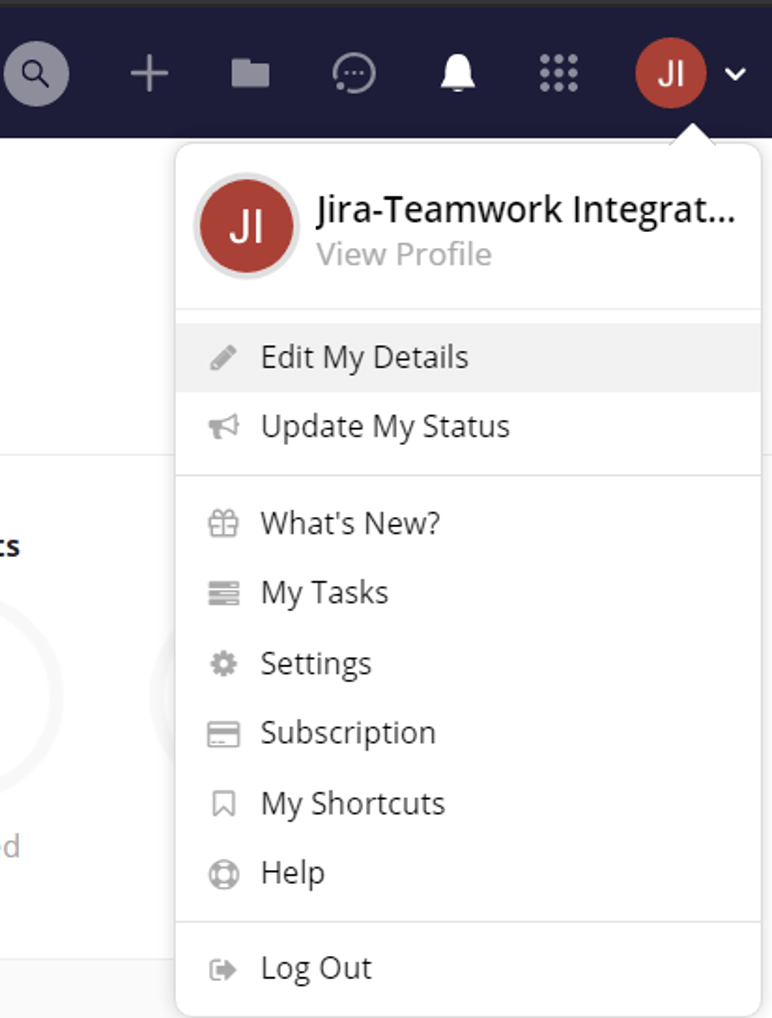772x1018 pixels.
Task: Select Edit My Details
Action: click(x=364, y=358)
